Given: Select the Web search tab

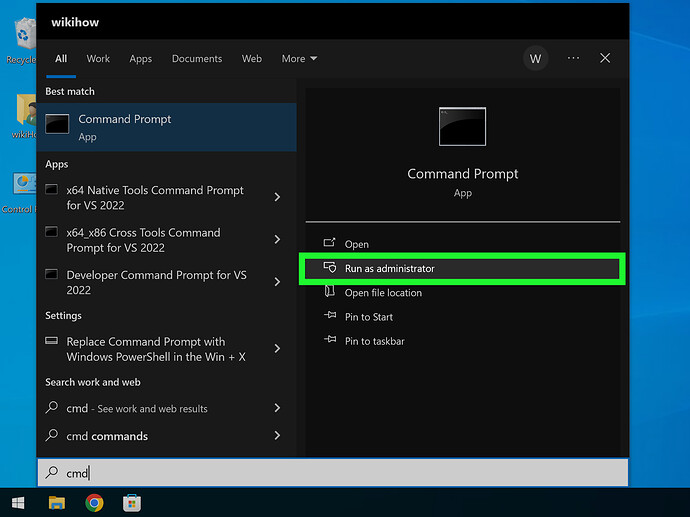Looking at the screenshot, I should tap(252, 59).
